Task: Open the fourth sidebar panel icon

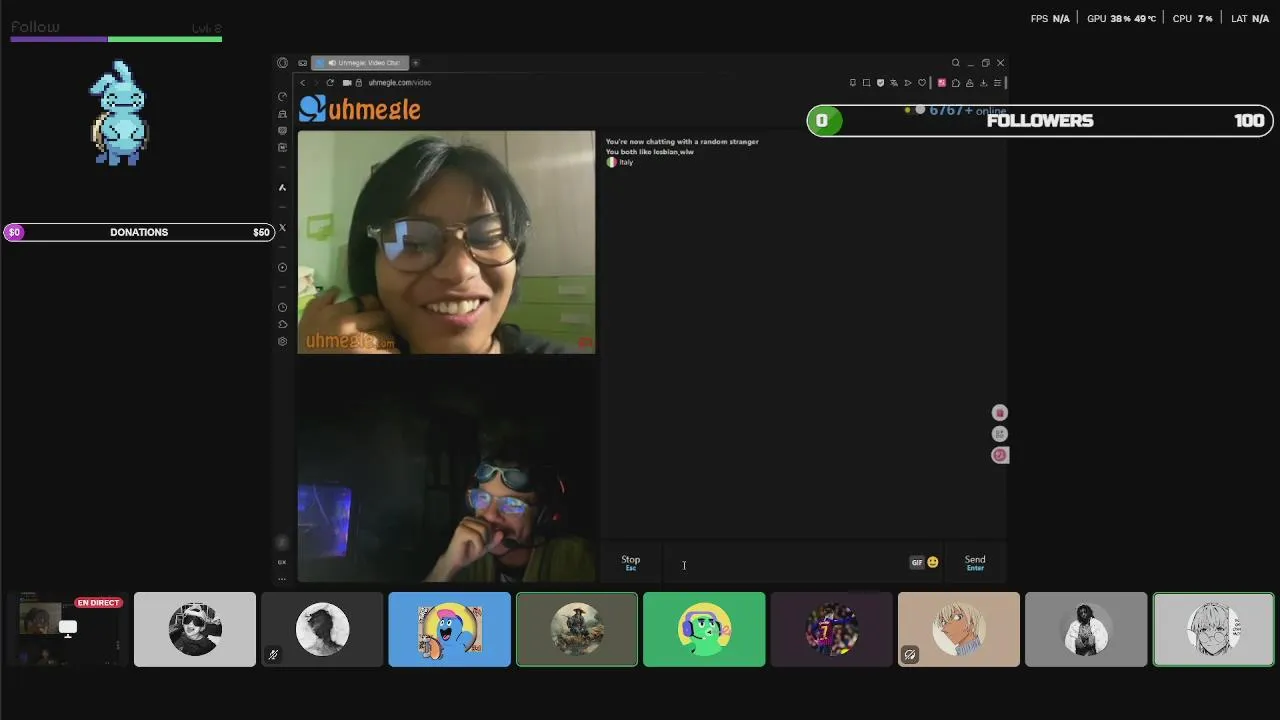Action: coord(282,147)
